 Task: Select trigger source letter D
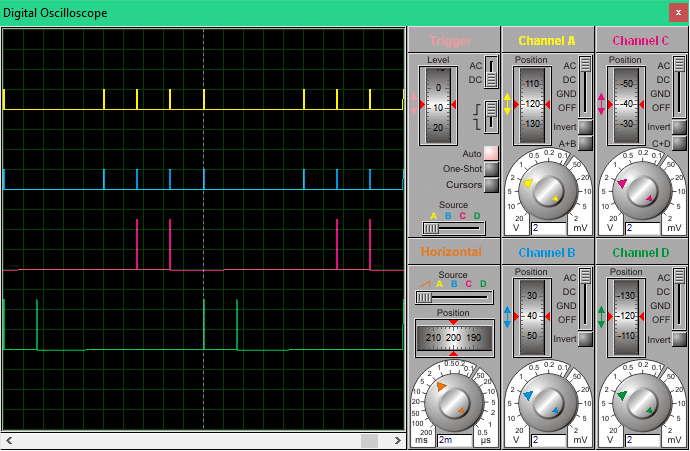point(477,216)
